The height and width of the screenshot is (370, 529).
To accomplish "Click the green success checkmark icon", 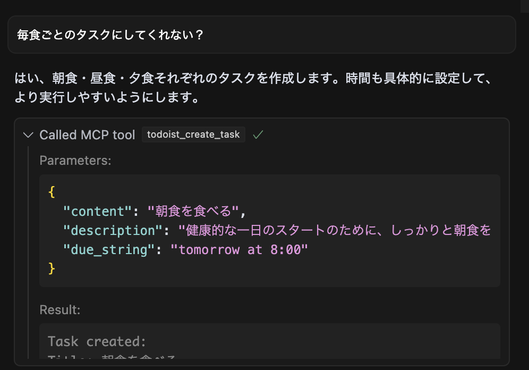I will click(x=258, y=135).
